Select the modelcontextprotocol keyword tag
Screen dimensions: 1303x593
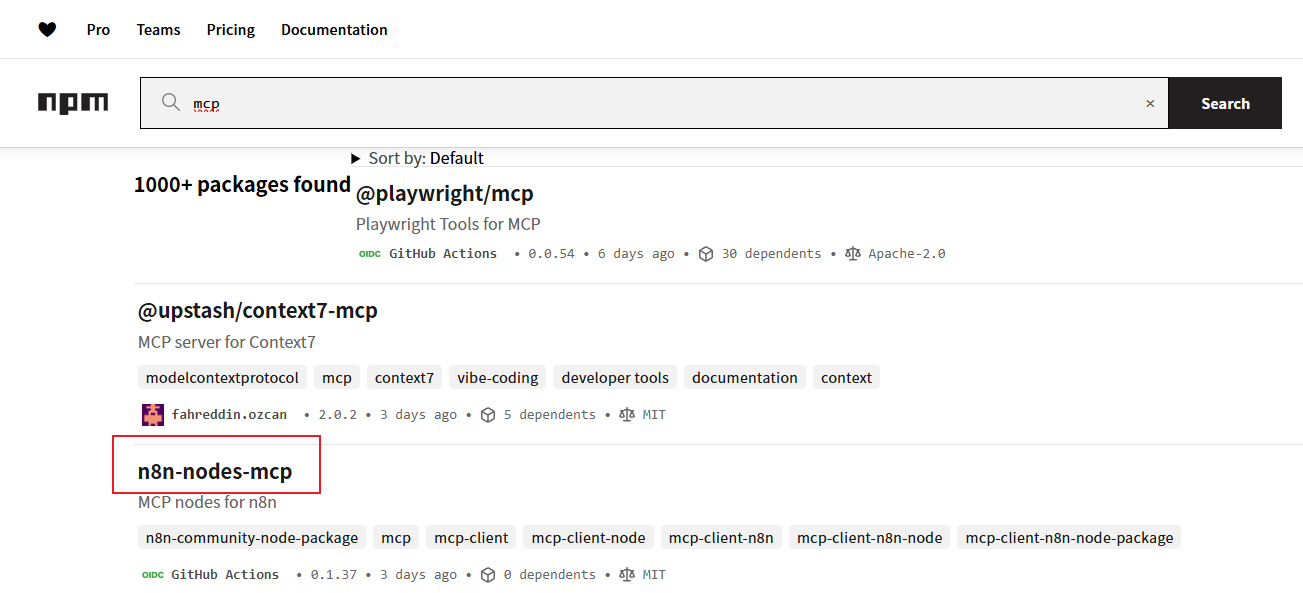coord(222,378)
